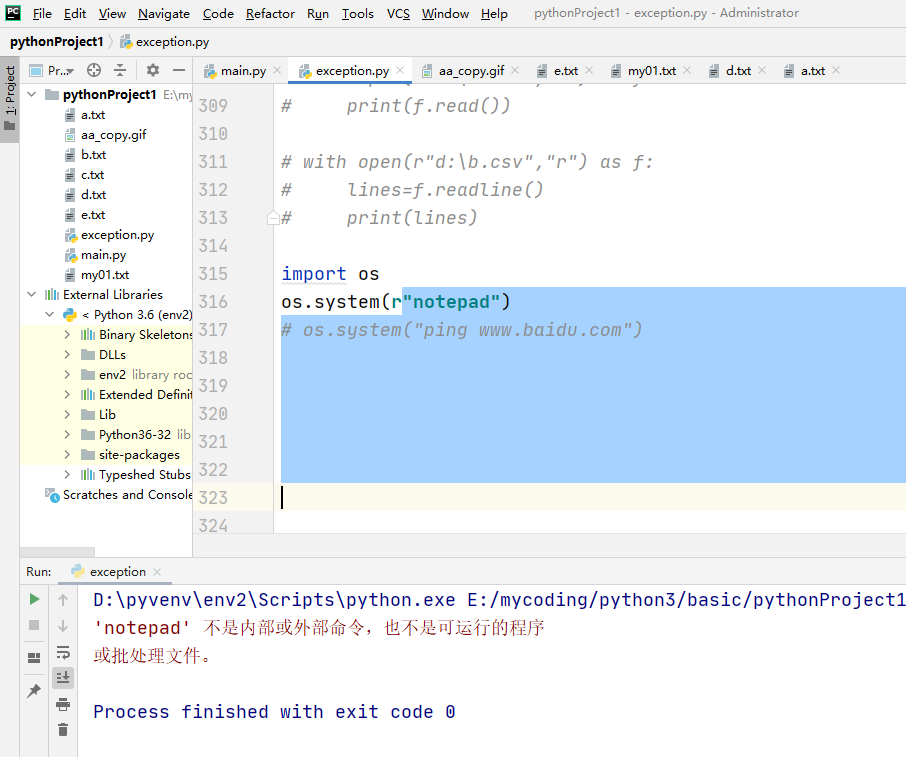Open the Tools menu
The image size is (906, 757).
pyautogui.click(x=358, y=13)
